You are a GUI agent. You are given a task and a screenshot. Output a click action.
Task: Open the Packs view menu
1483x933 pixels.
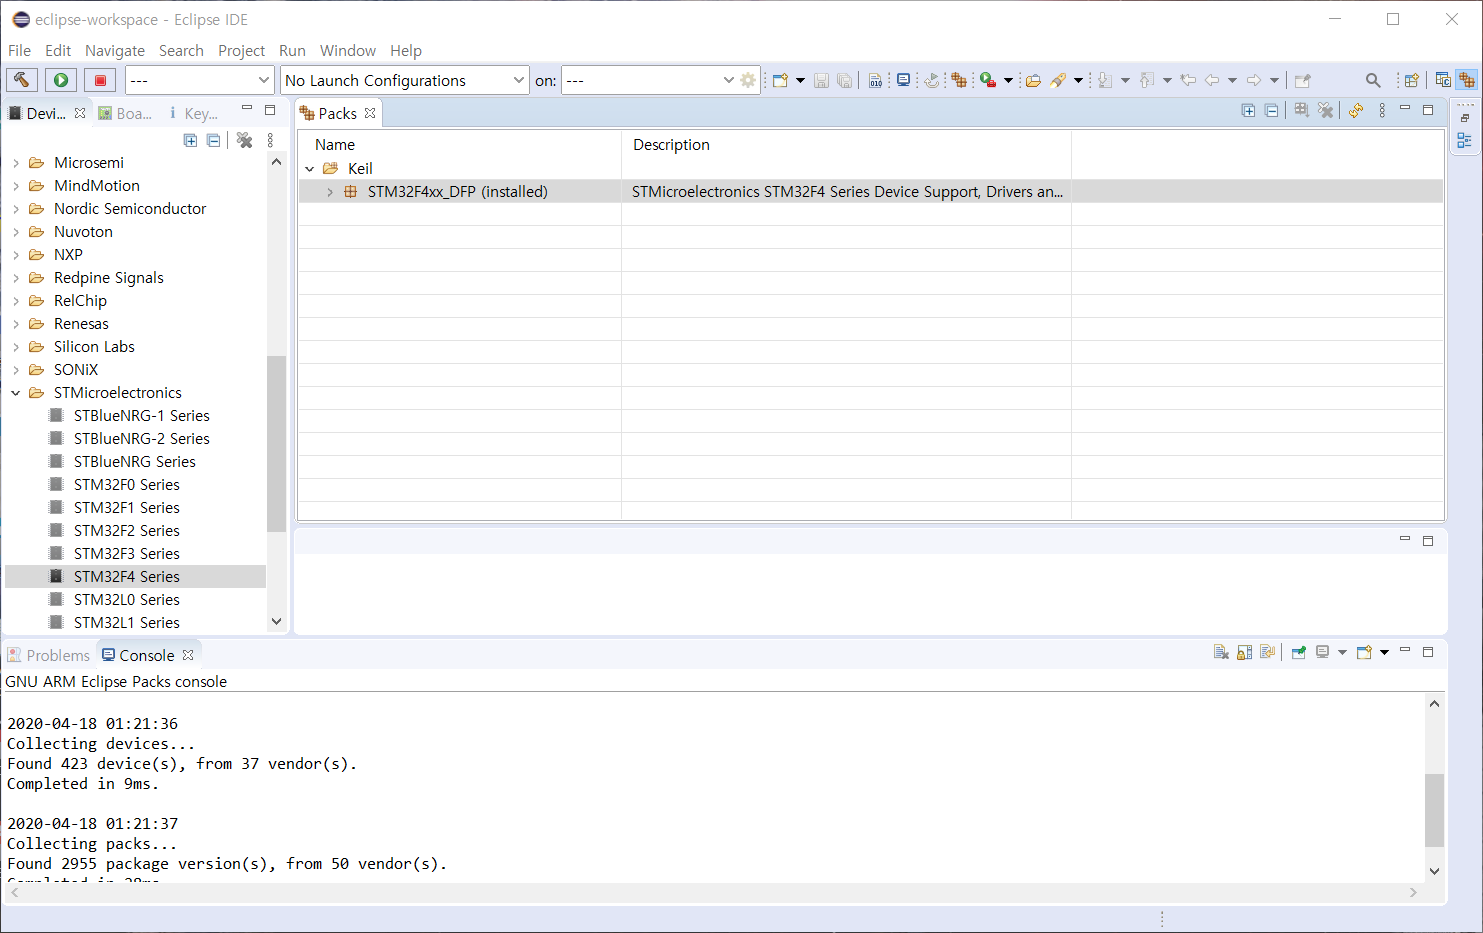point(1382,110)
